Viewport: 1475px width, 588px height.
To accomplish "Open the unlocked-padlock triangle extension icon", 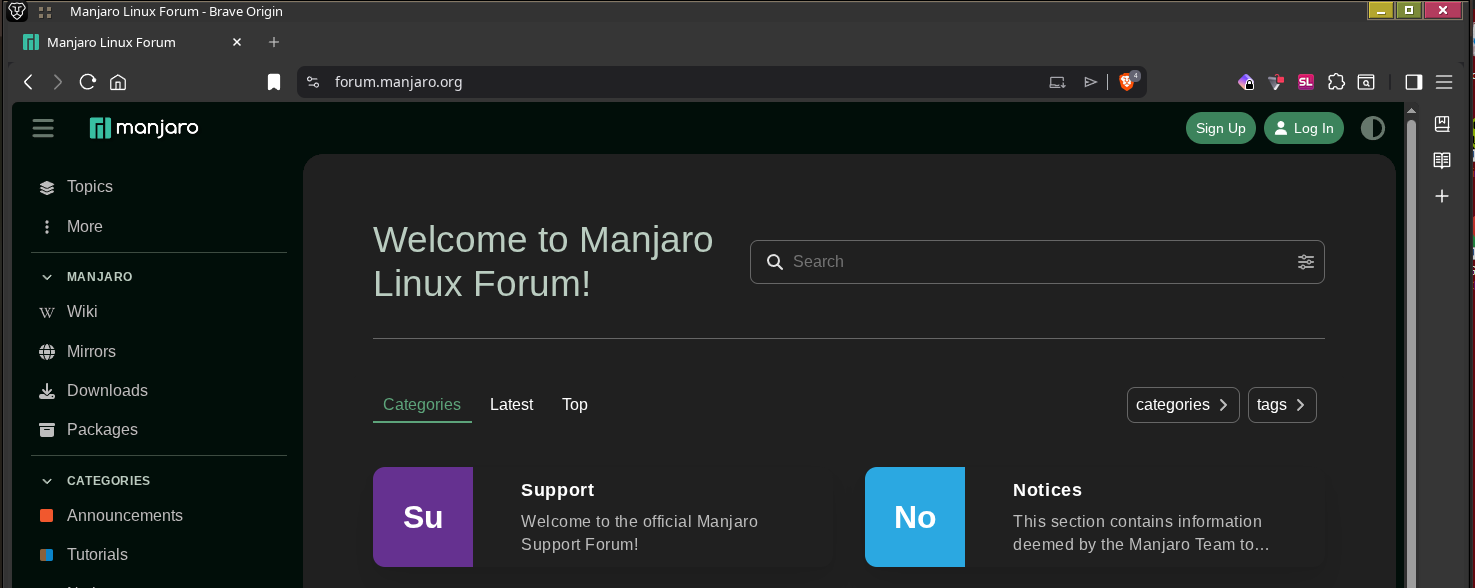I will [x=1276, y=82].
